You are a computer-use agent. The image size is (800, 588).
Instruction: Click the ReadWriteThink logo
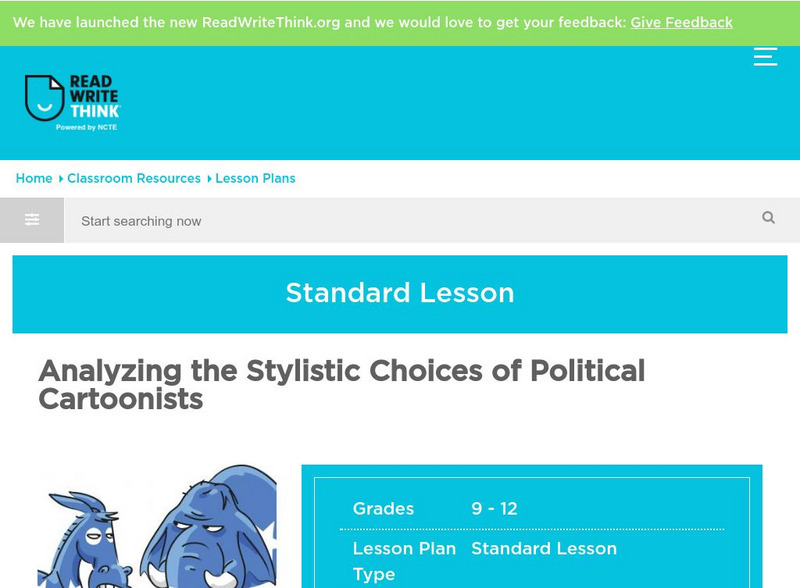point(72,103)
